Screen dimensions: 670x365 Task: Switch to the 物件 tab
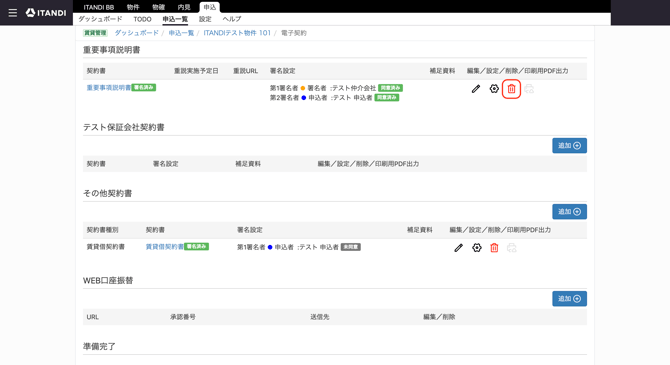[133, 7]
